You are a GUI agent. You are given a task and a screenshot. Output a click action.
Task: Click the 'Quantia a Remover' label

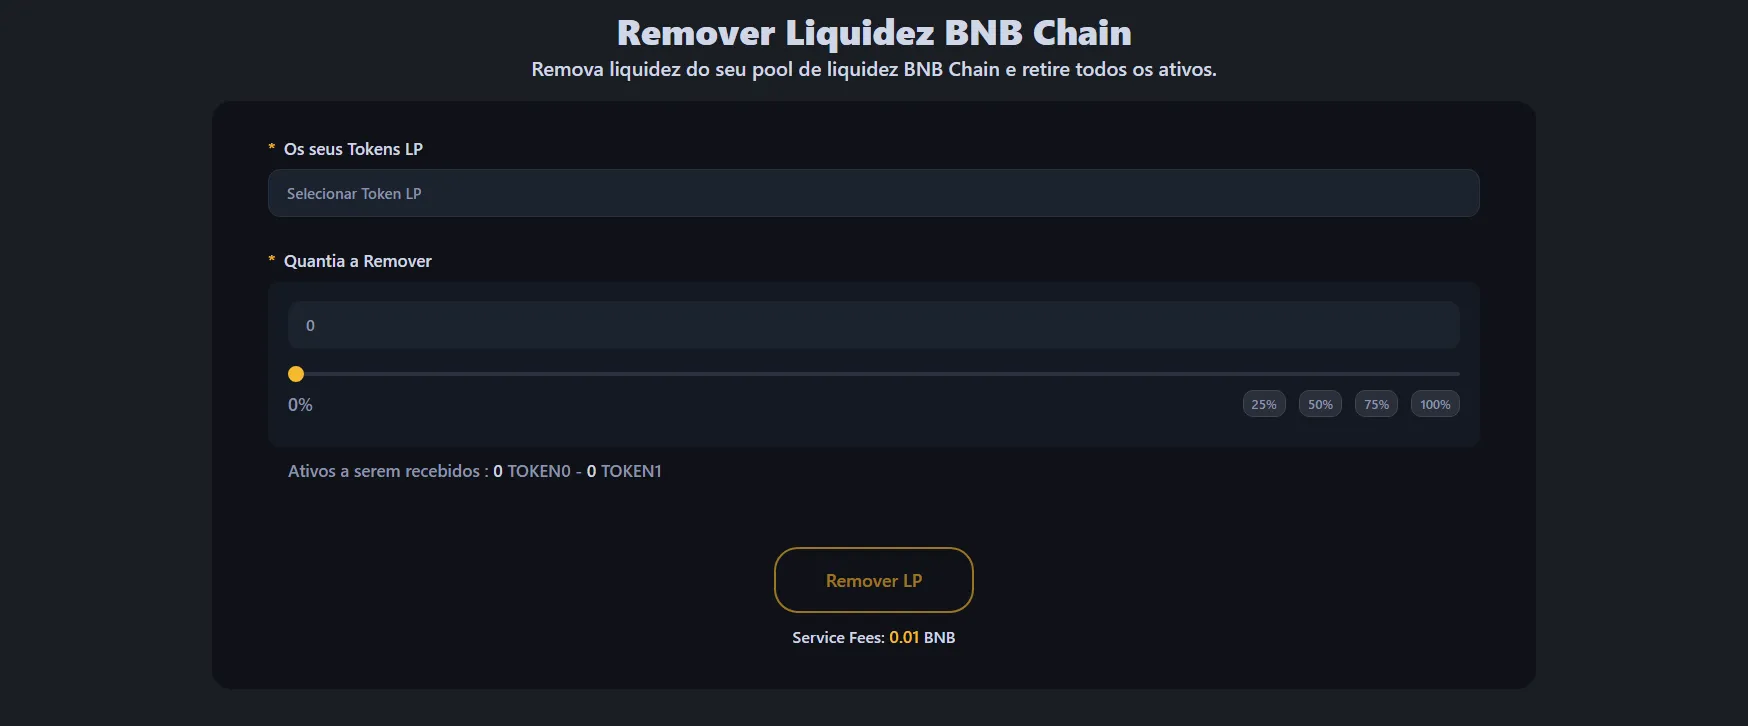click(x=357, y=261)
